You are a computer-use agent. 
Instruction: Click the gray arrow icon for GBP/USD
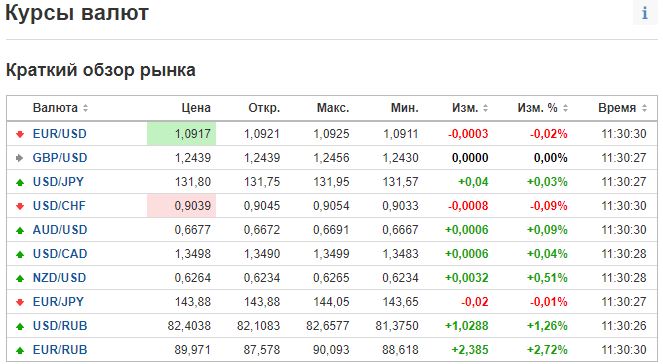point(20,158)
